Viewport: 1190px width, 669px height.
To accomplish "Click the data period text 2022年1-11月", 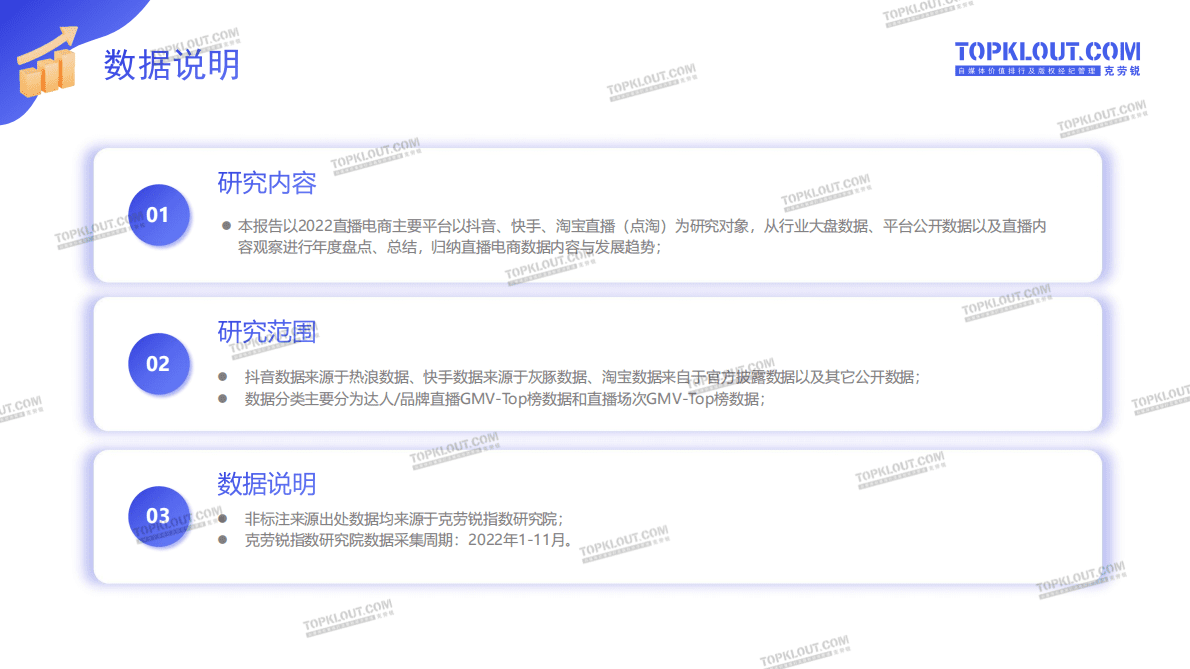I will [x=520, y=541].
